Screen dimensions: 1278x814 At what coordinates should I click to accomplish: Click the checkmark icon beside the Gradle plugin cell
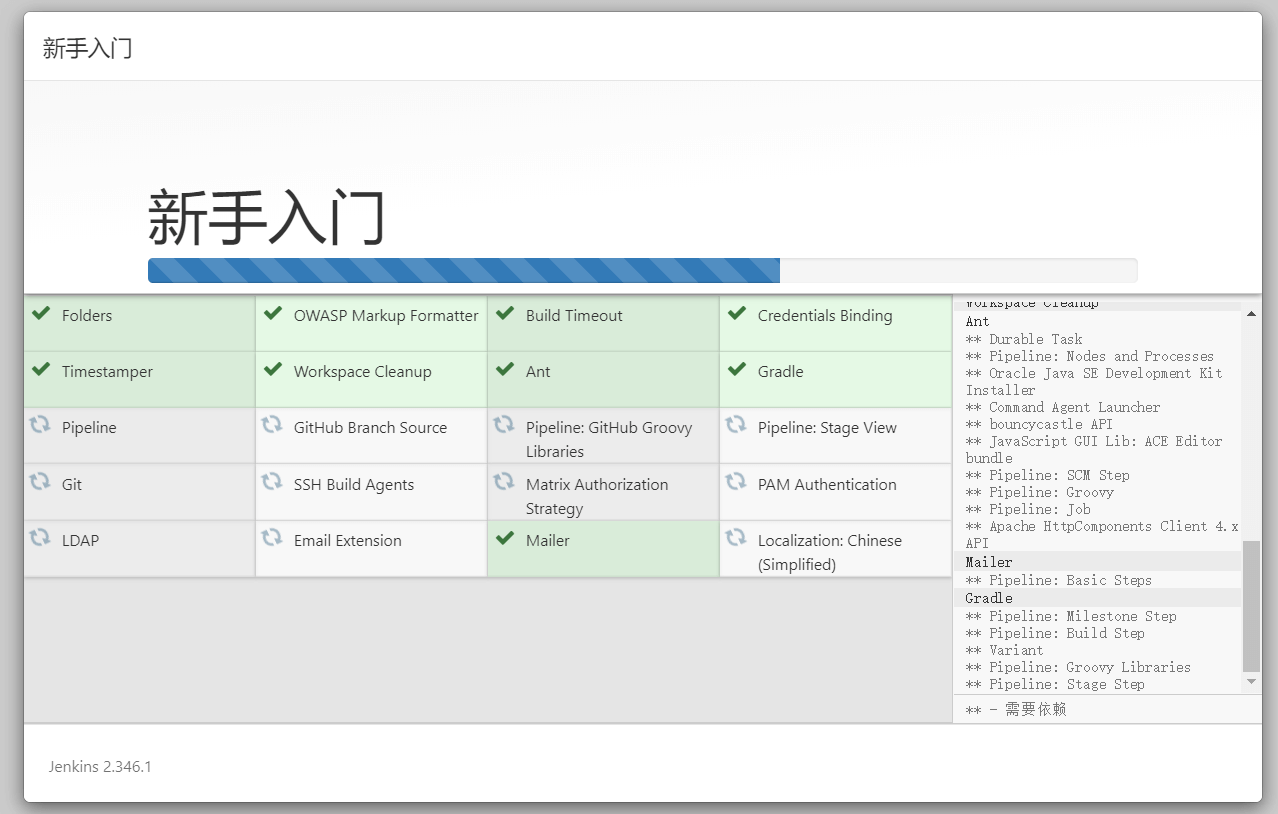[737, 370]
